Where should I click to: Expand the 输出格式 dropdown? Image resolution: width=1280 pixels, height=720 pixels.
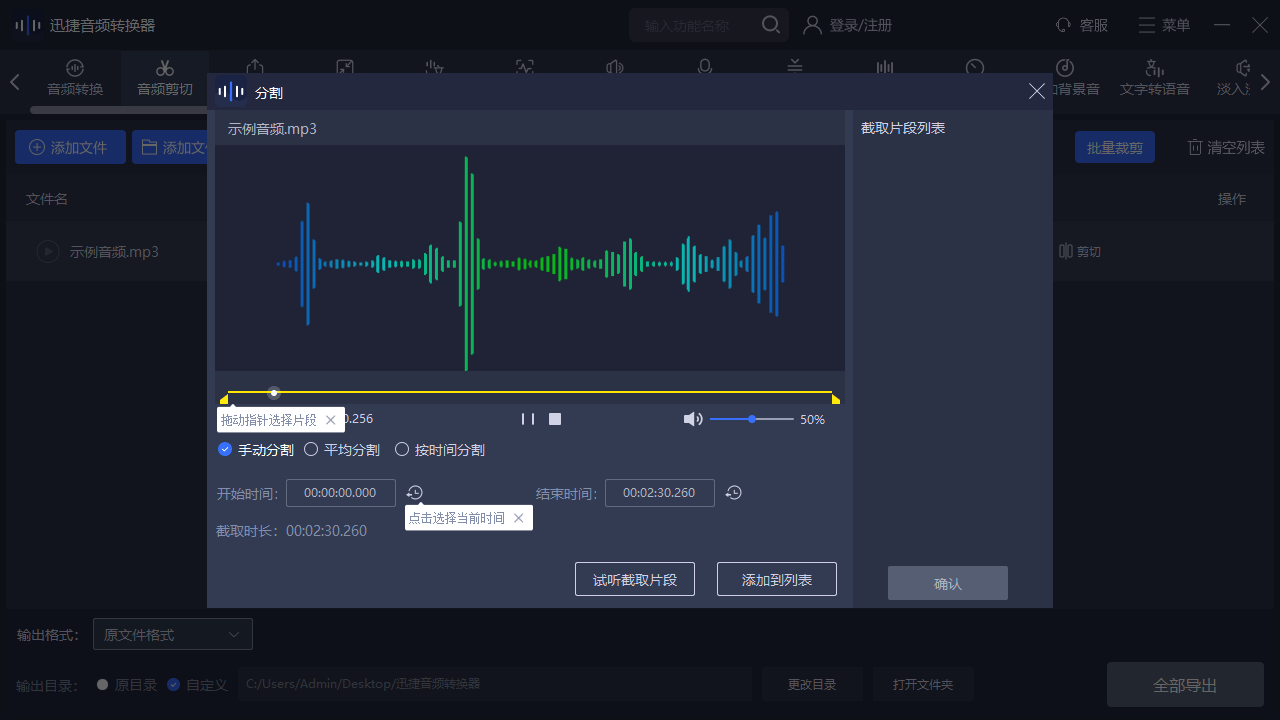(x=173, y=634)
